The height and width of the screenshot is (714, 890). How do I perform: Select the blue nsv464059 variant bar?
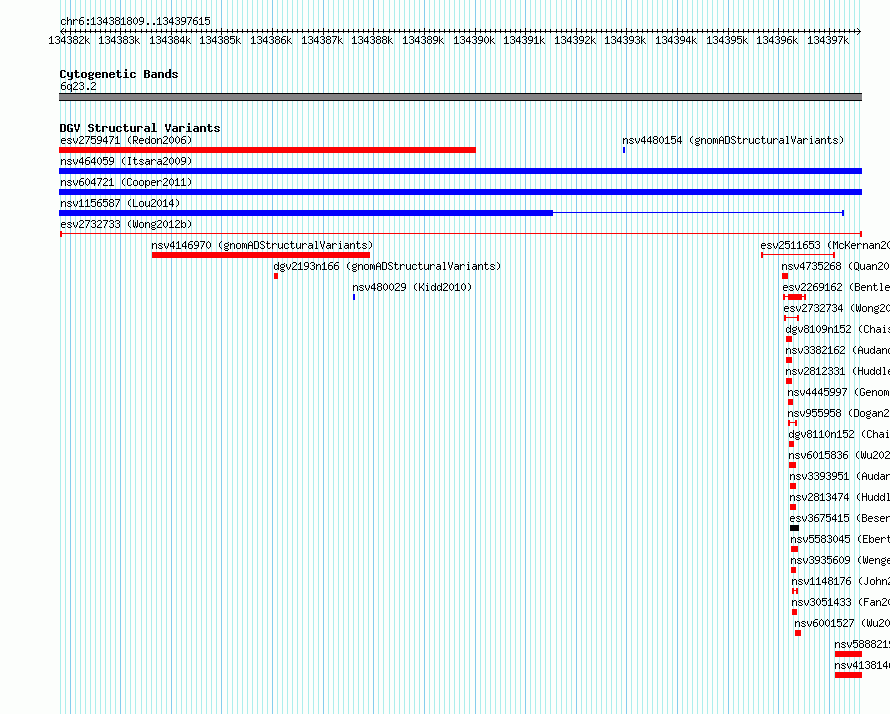point(460,171)
